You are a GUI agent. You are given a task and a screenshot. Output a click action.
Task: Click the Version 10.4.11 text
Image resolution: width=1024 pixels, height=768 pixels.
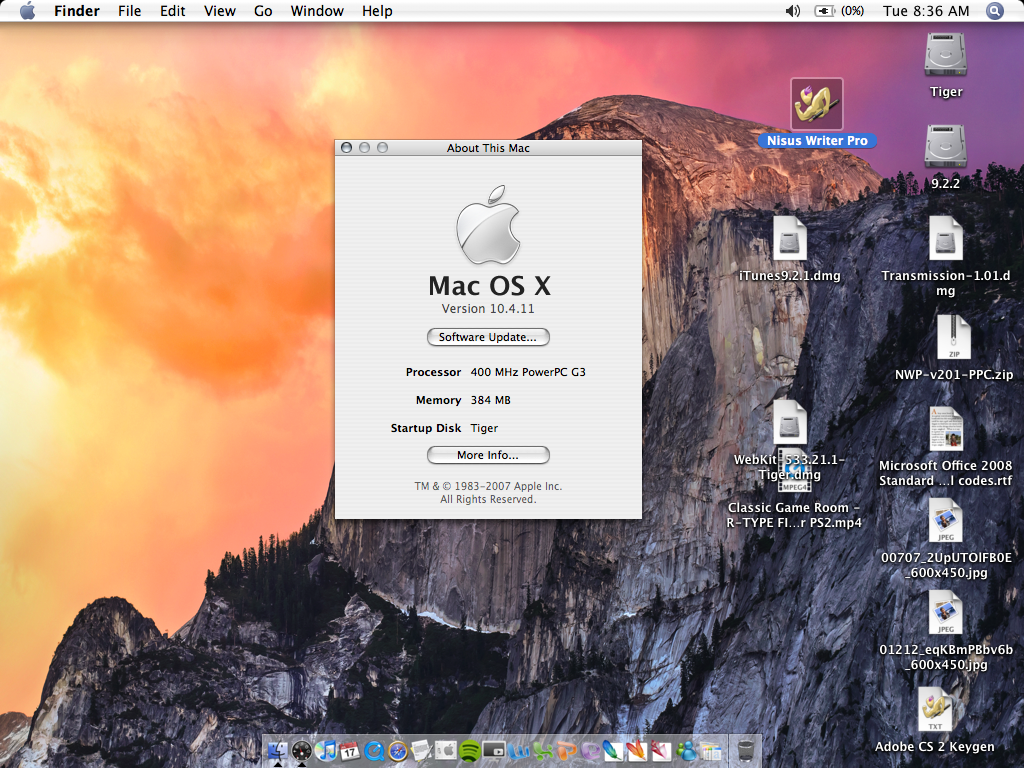[x=488, y=308]
